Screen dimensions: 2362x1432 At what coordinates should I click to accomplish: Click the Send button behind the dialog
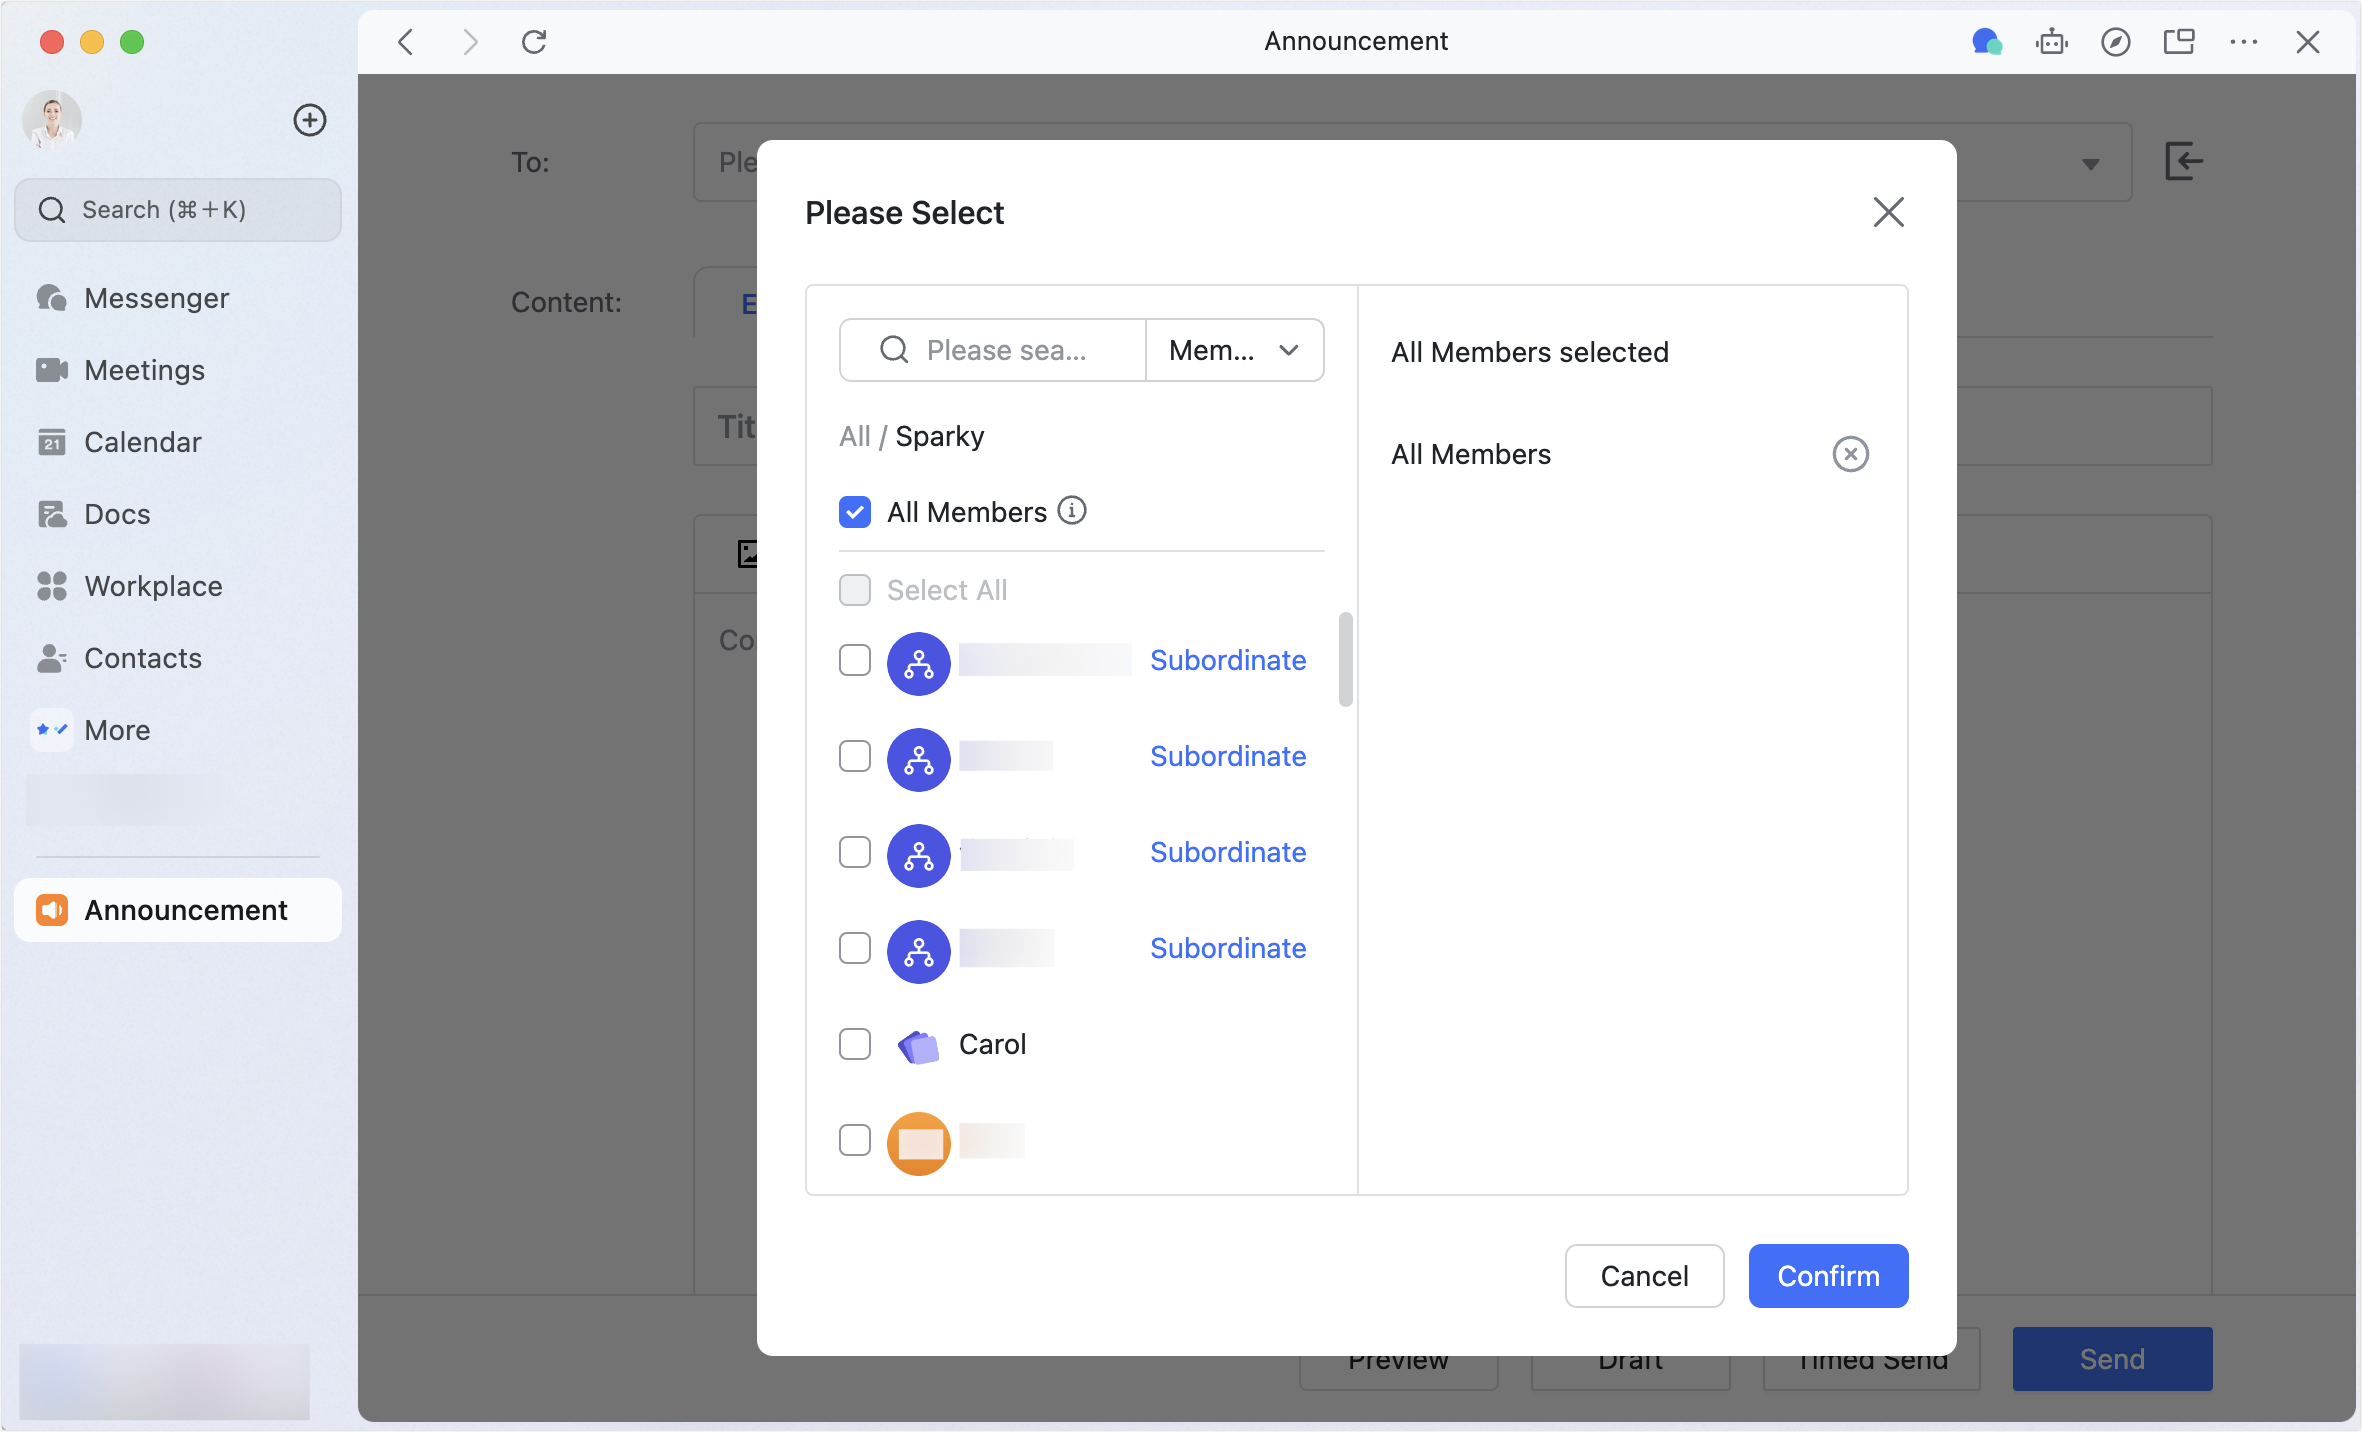[2112, 1359]
